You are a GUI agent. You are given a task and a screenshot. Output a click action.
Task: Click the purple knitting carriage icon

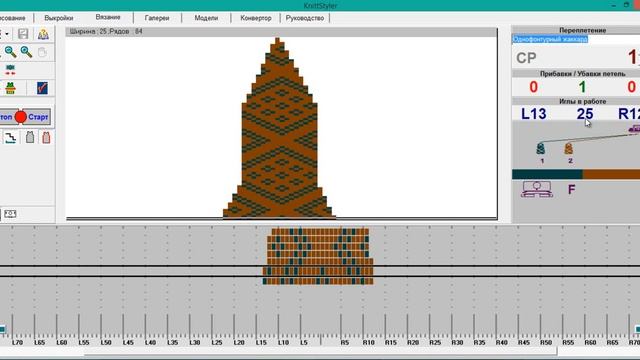537,189
